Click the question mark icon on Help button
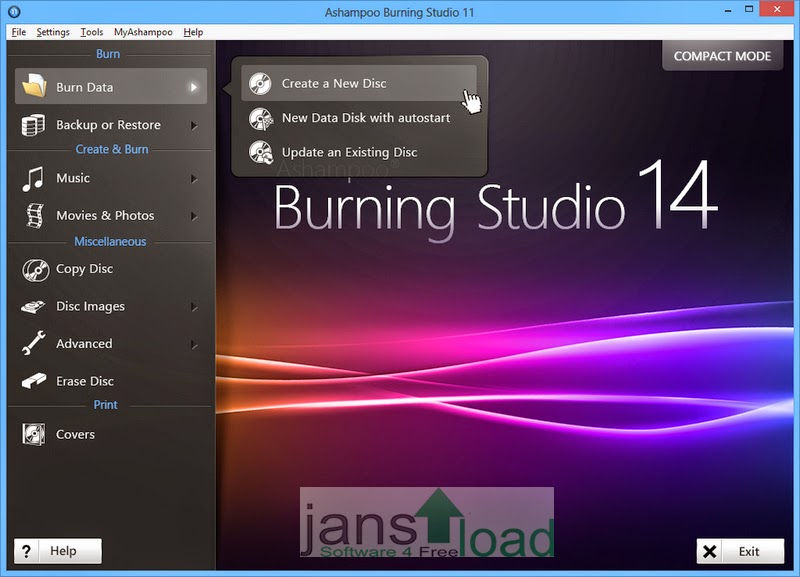The image size is (800, 577). pos(27,551)
